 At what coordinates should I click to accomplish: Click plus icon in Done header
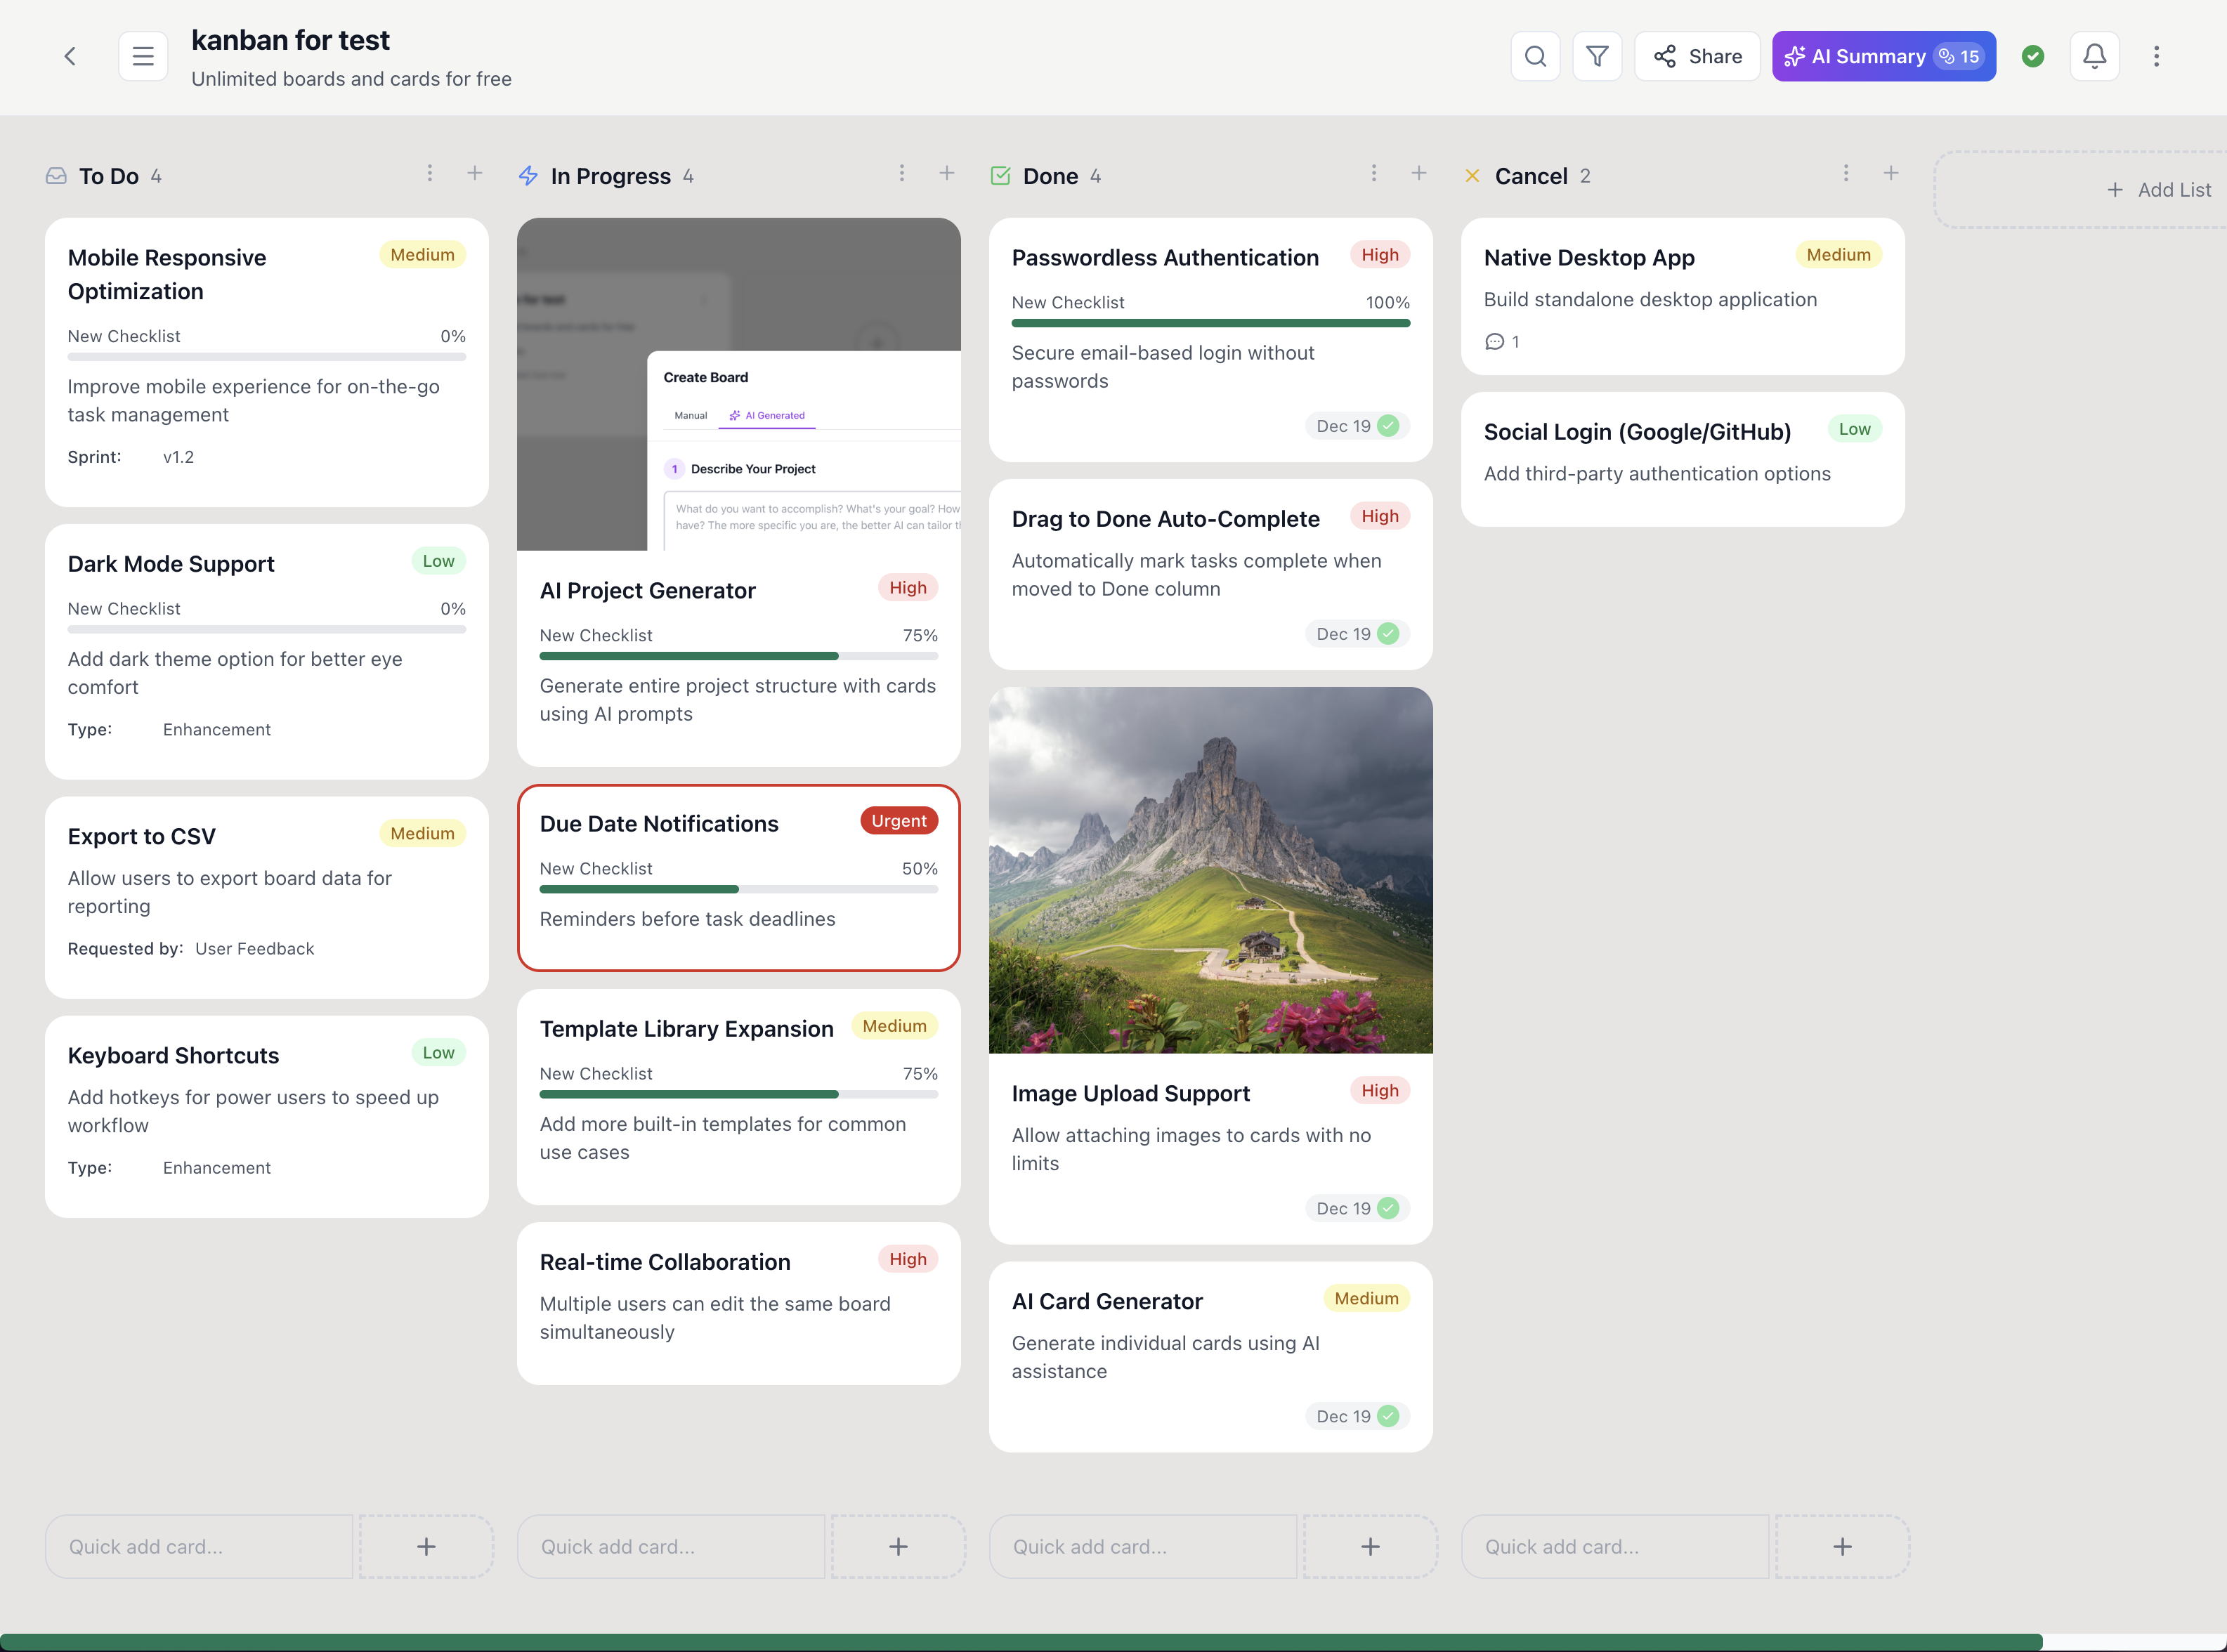(1418, 174)
